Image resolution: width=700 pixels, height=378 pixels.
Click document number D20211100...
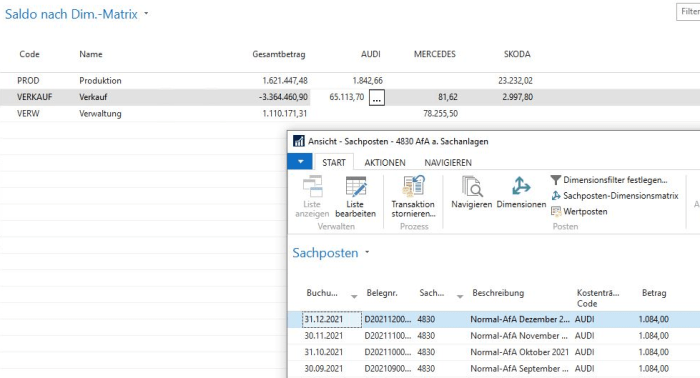[388, 336]
